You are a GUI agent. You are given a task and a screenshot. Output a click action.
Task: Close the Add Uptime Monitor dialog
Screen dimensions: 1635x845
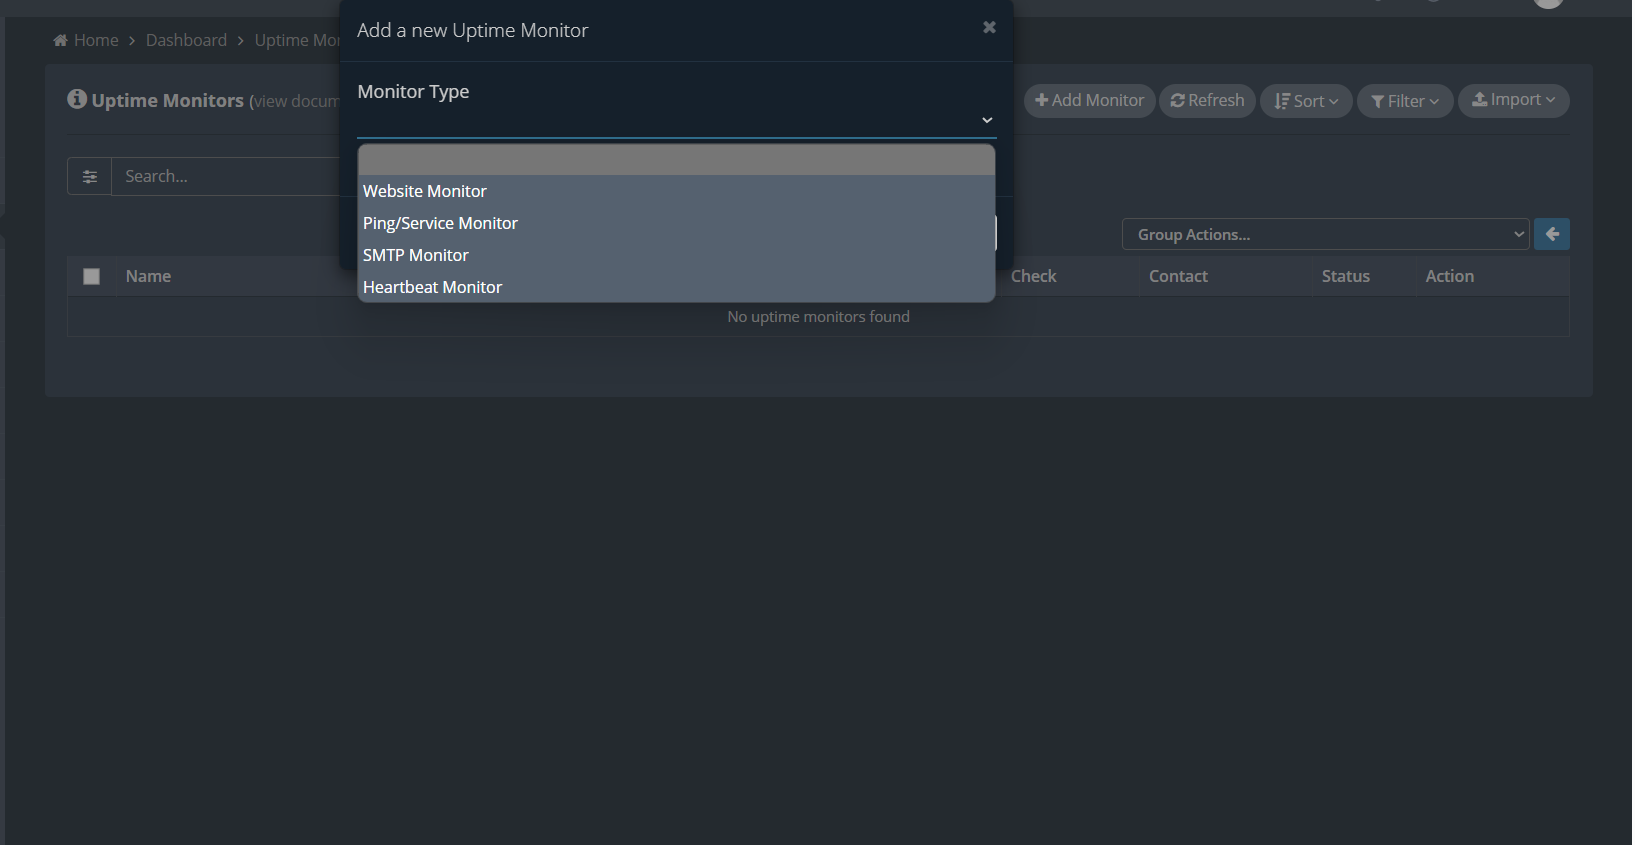(x=989, y=27)
